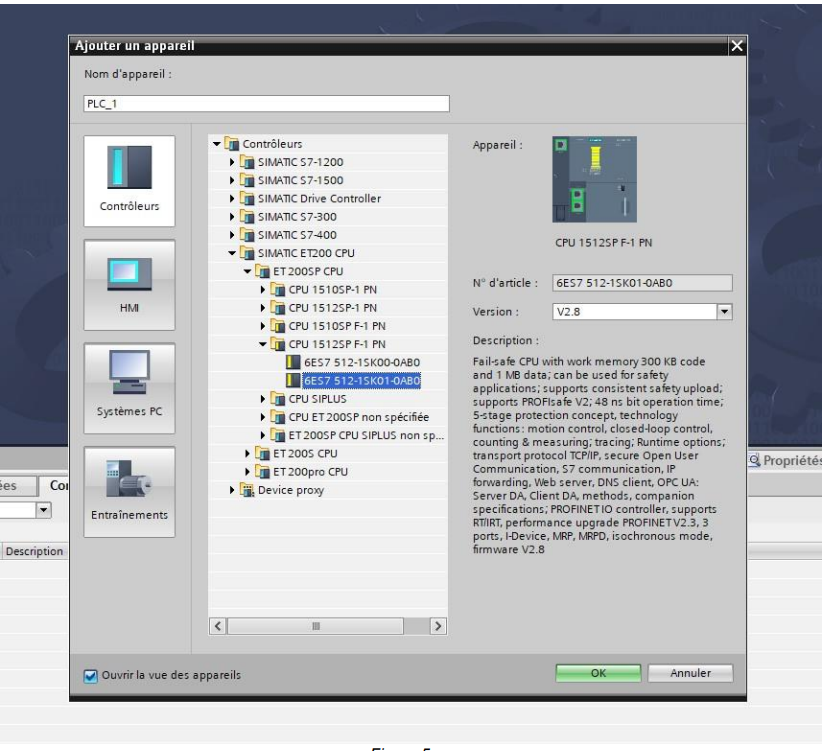Click OK to add the device
The width and height of the screenshot is (829, 751).
(598, 673)
